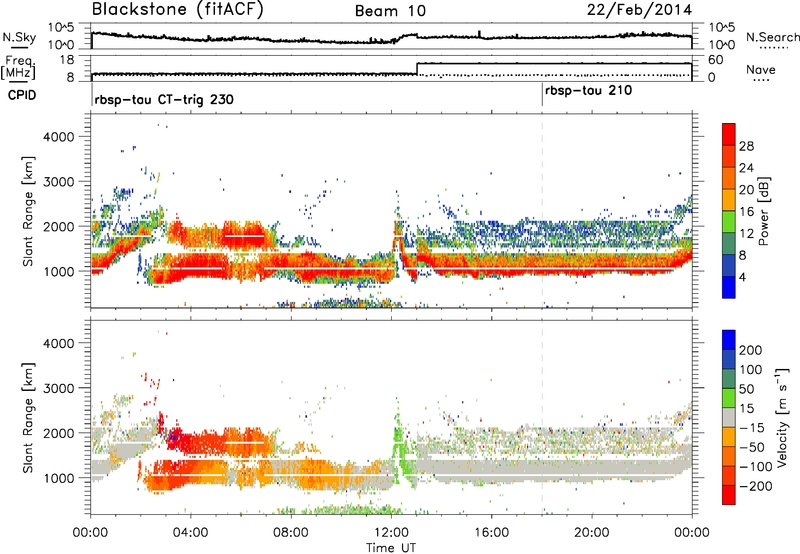The width and height of the screenshot is (800, 554).
Task: Click the green velocity spike near 12:00
Action: click(398, 439)
